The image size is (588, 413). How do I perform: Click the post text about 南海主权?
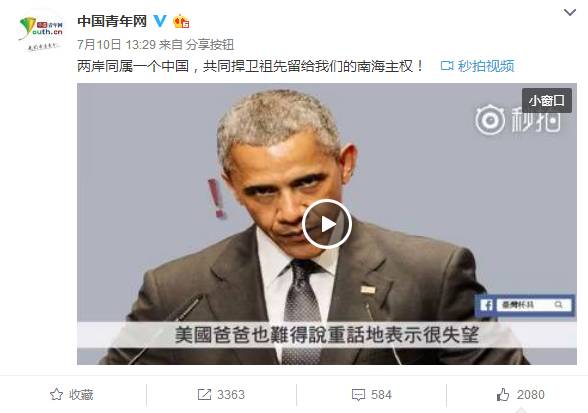[250, 66]
